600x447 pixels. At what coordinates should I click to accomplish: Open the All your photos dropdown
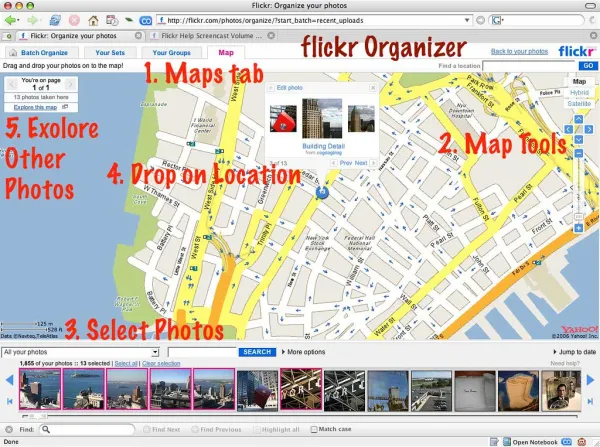(80, 352)
